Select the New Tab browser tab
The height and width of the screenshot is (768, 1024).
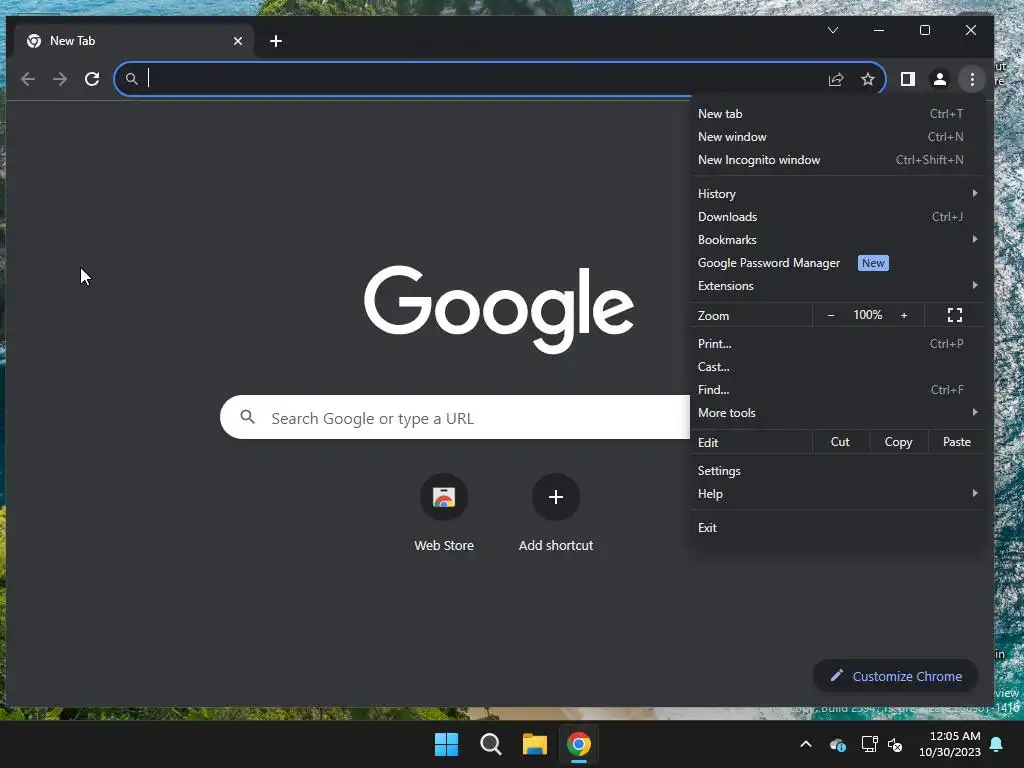point(134,41)
